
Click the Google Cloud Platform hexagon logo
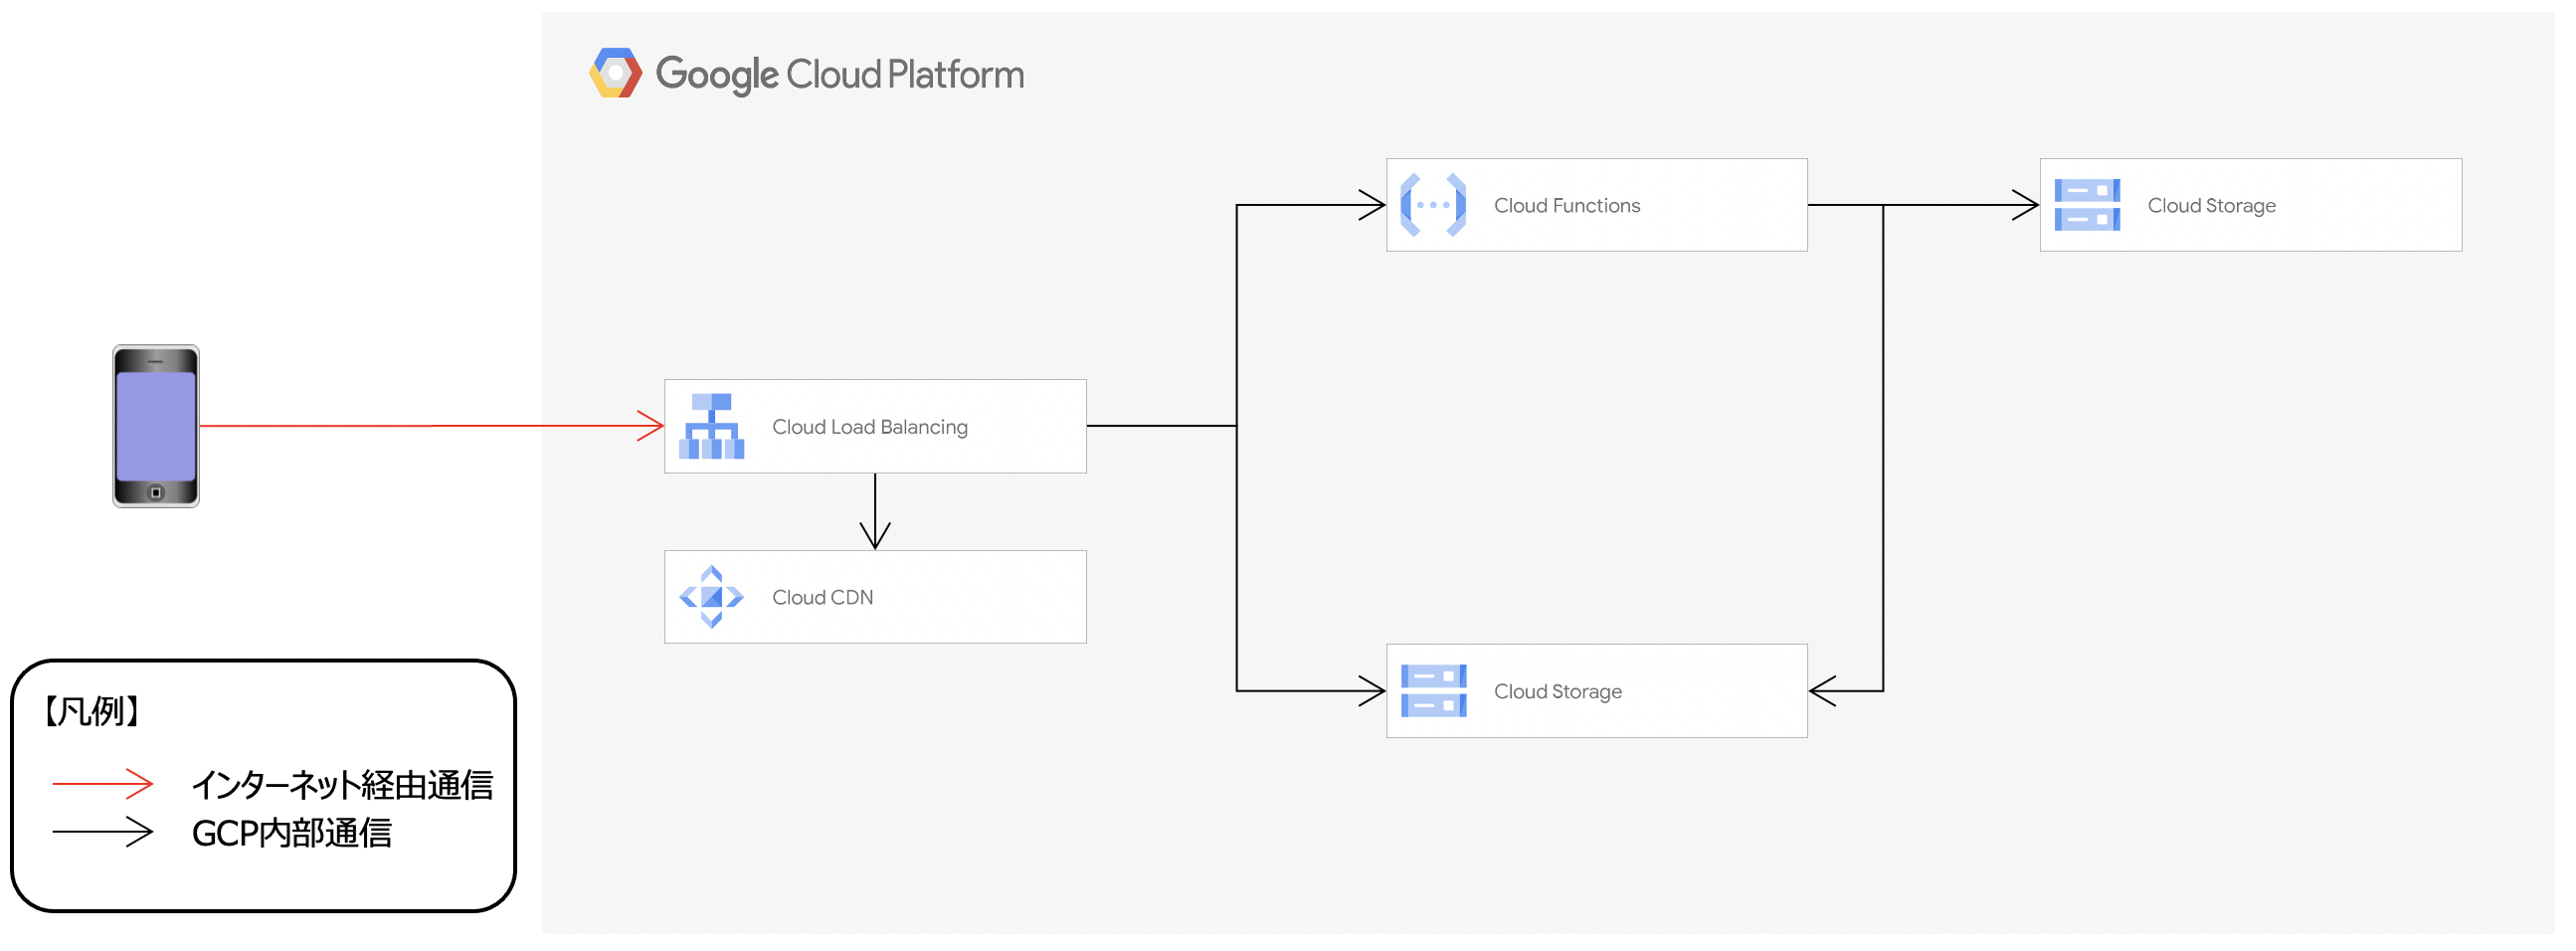point(615,73)
